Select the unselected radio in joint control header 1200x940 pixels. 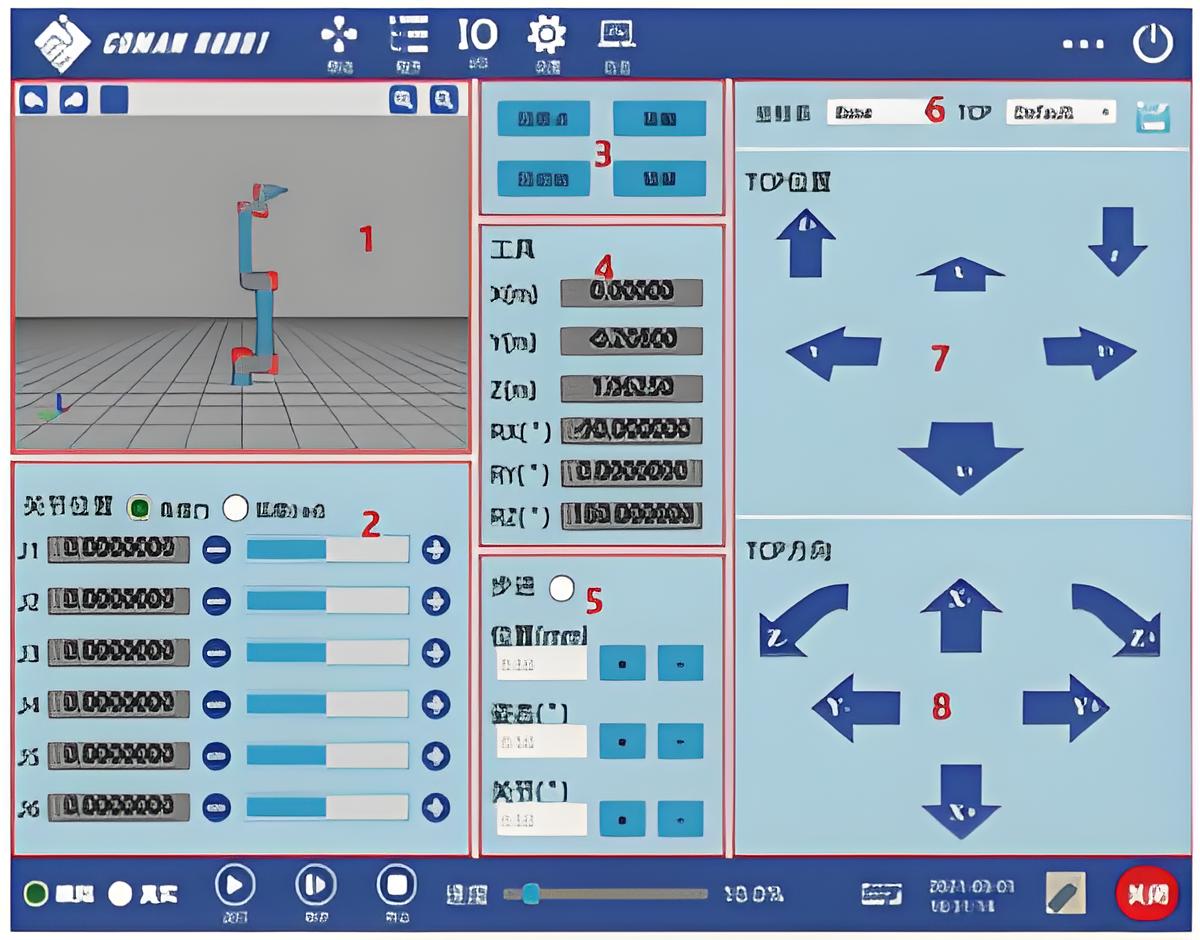pyautogui.click(x=235, y=508)
